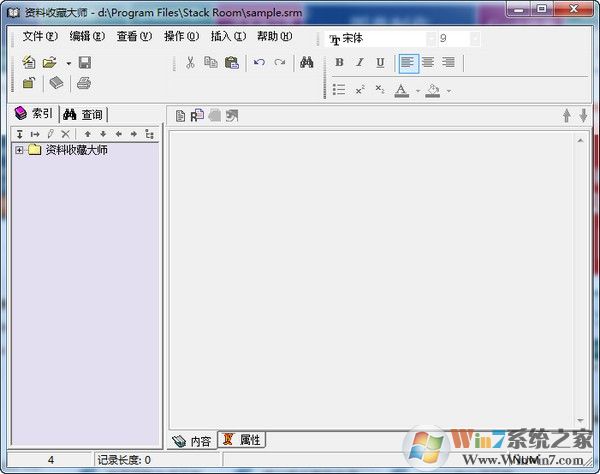
Task: Switch to the 属性 tab at bottom
Action: pos(242,440)
